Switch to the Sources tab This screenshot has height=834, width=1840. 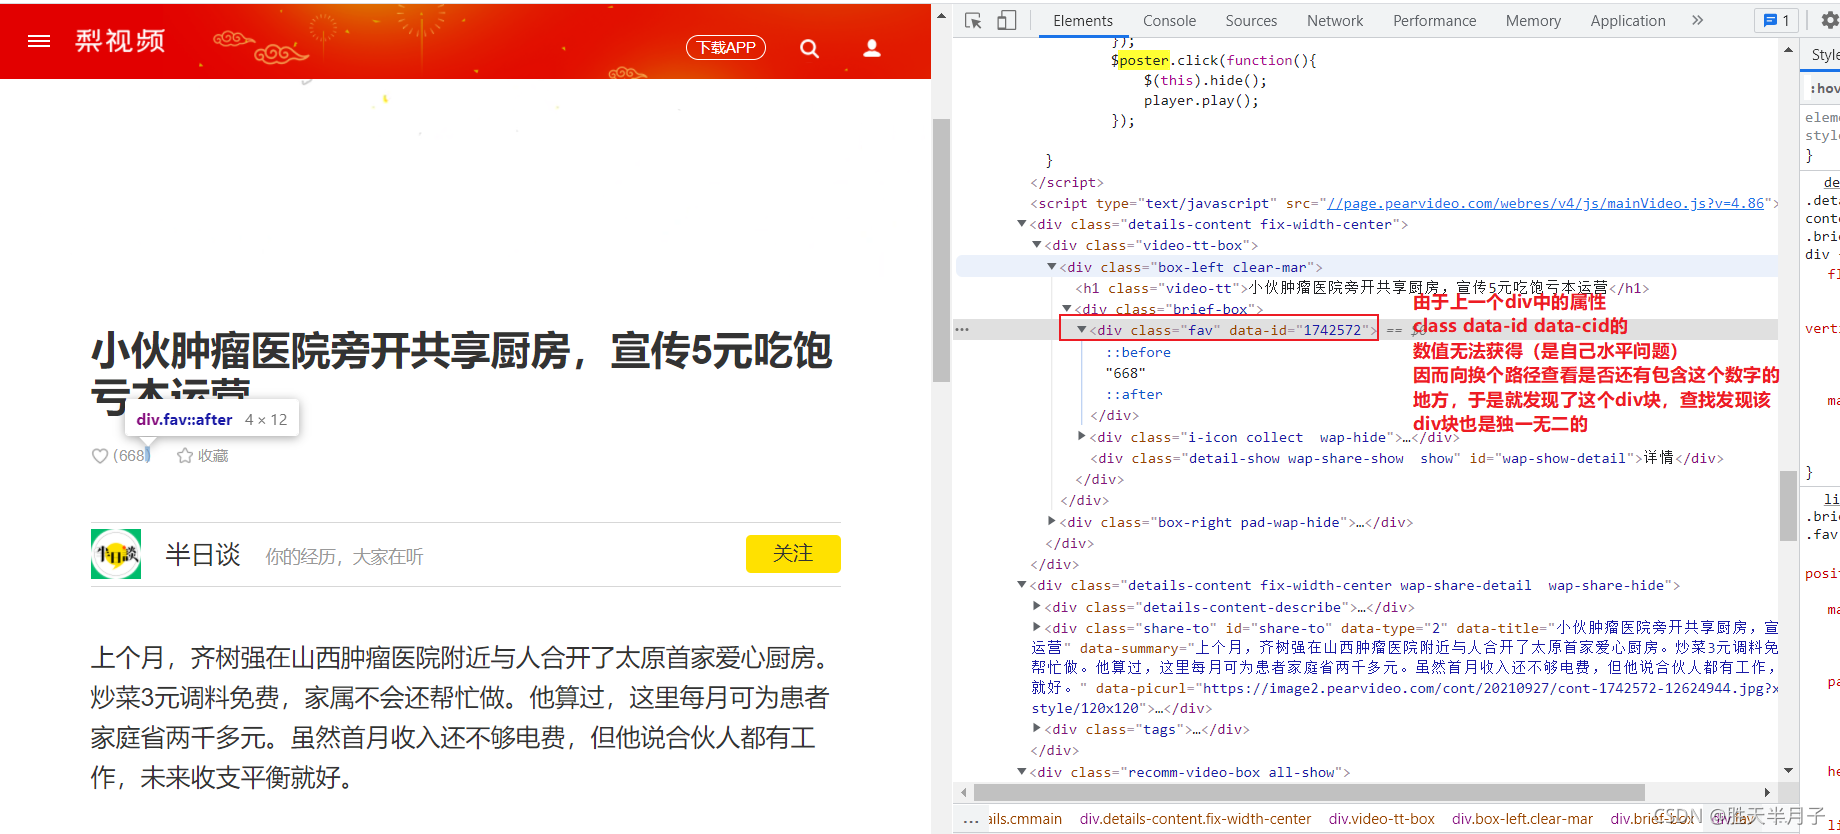[x=1251, y=20]
